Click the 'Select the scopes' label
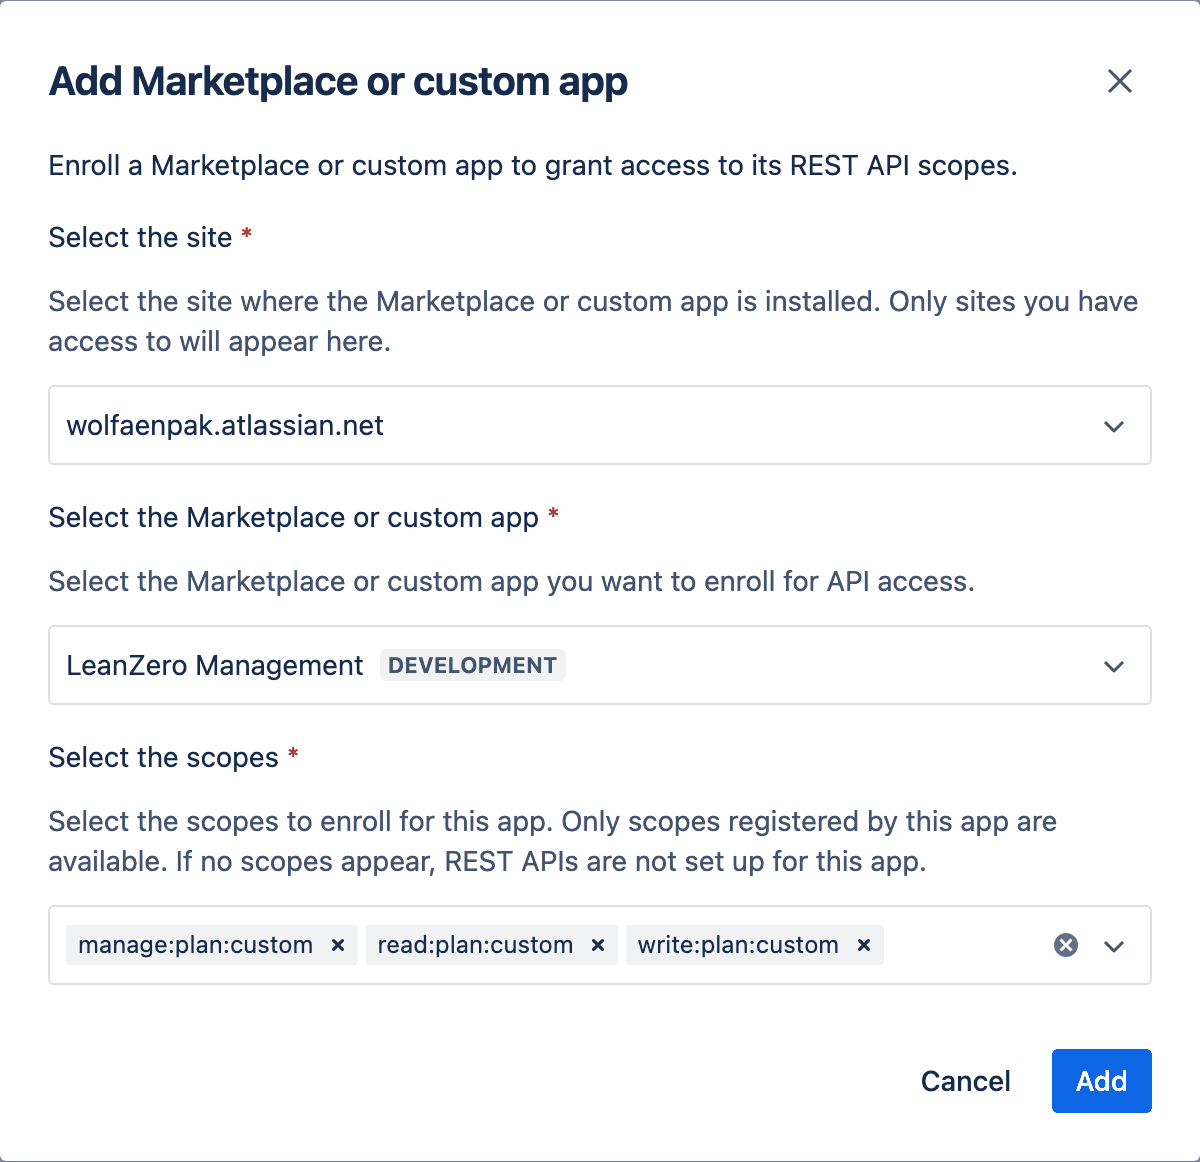The width and height of the screenshot is (1200, 1162). [163, 757]
